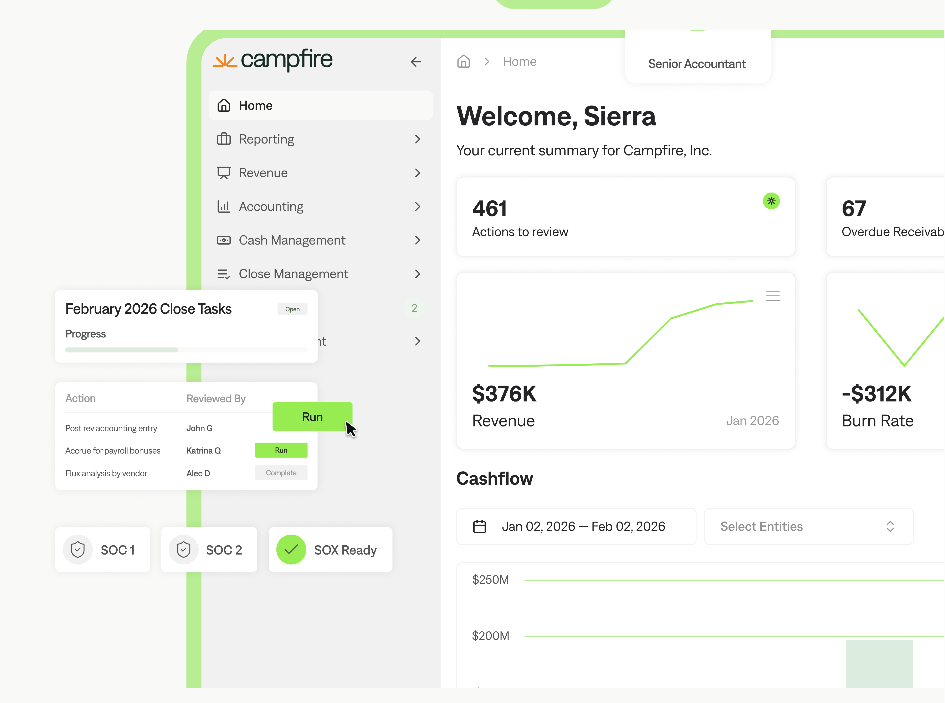This screenshot has width=945, height=703.
Task: Click the Cash Management money icon
Action: [224, 241]
